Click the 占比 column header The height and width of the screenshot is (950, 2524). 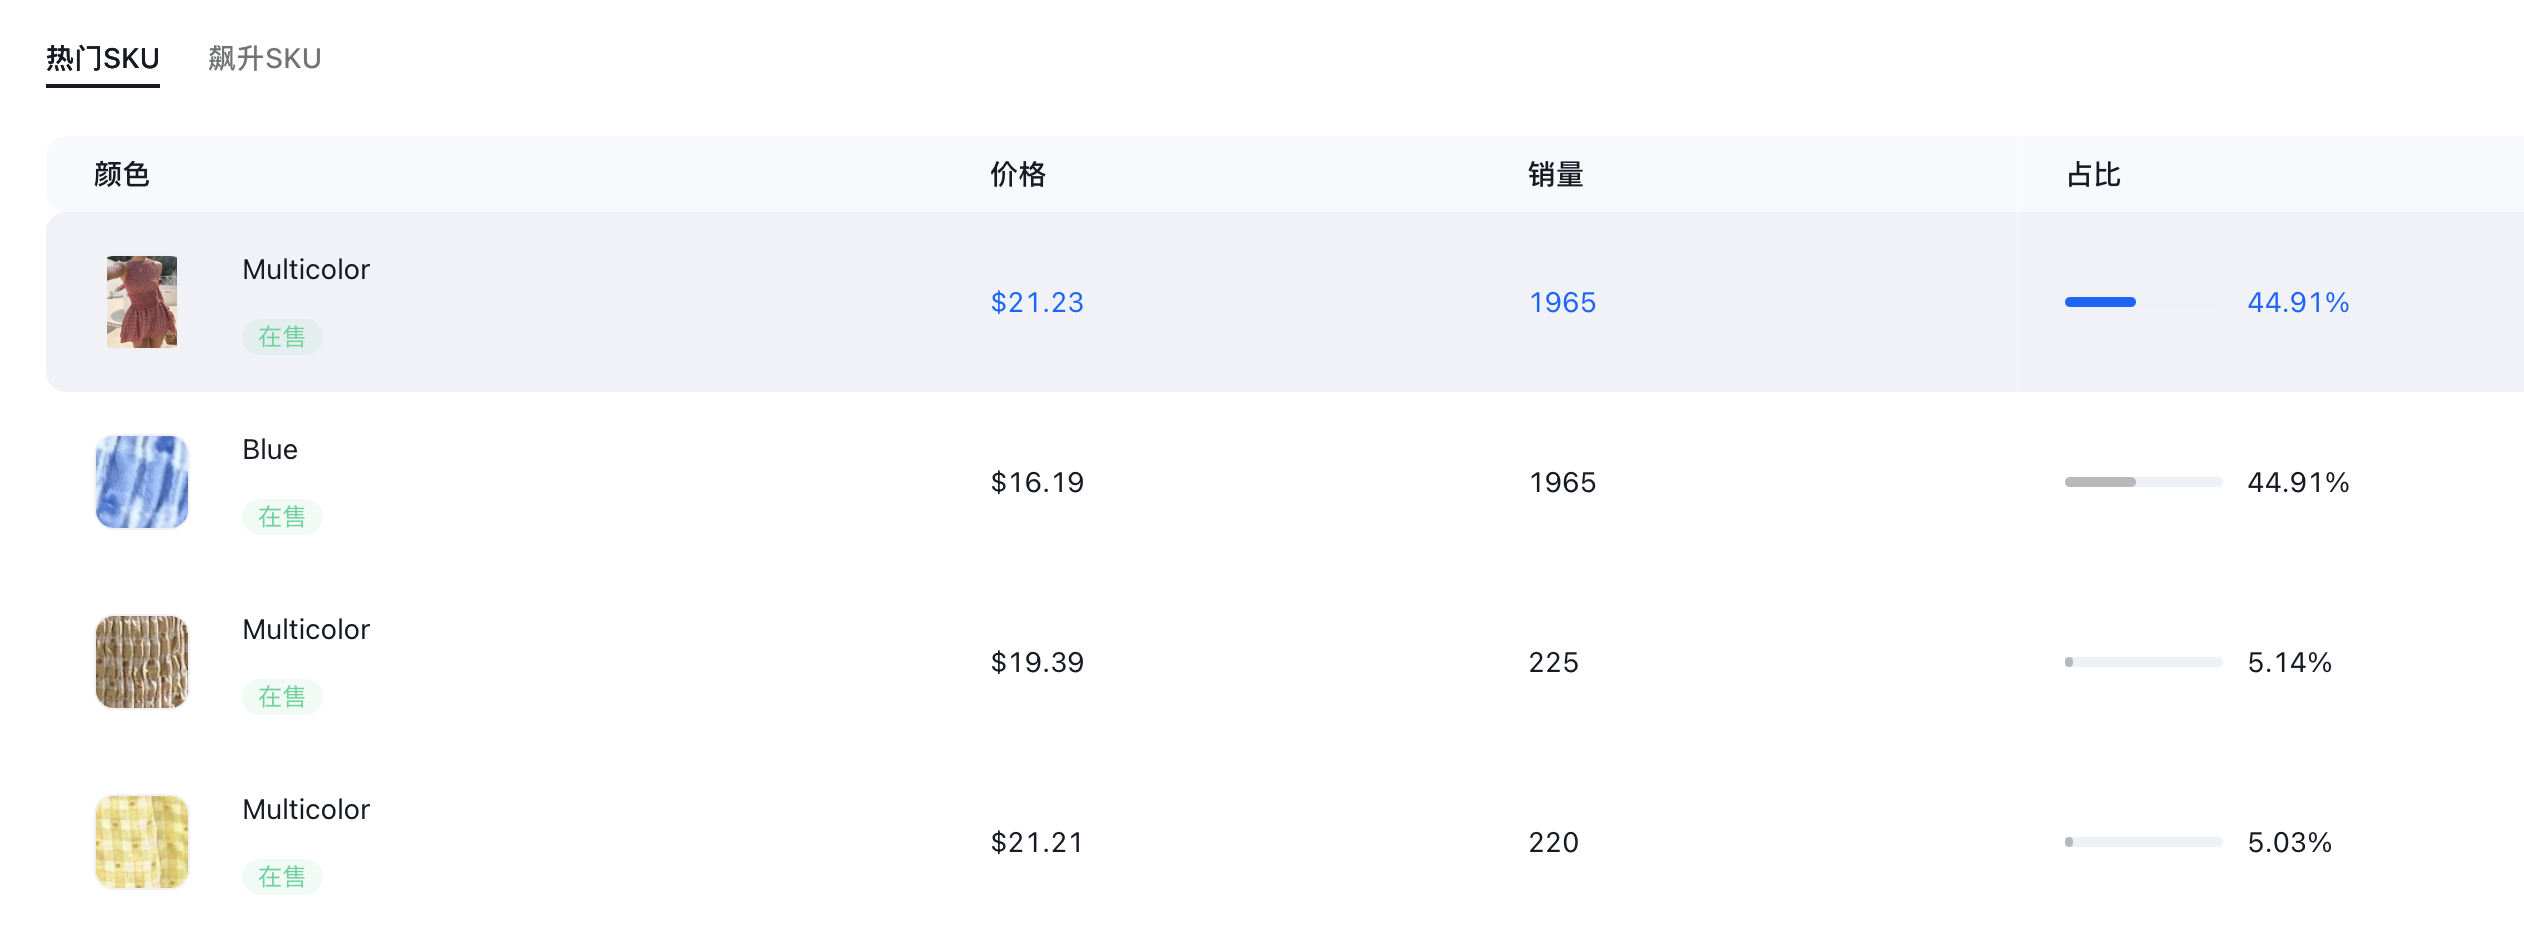click(x=2094, y=175)
